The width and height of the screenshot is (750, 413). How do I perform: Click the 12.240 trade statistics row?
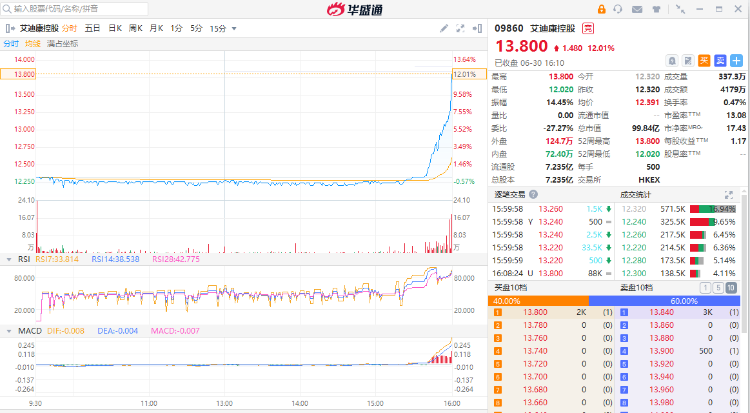[678, 222]
